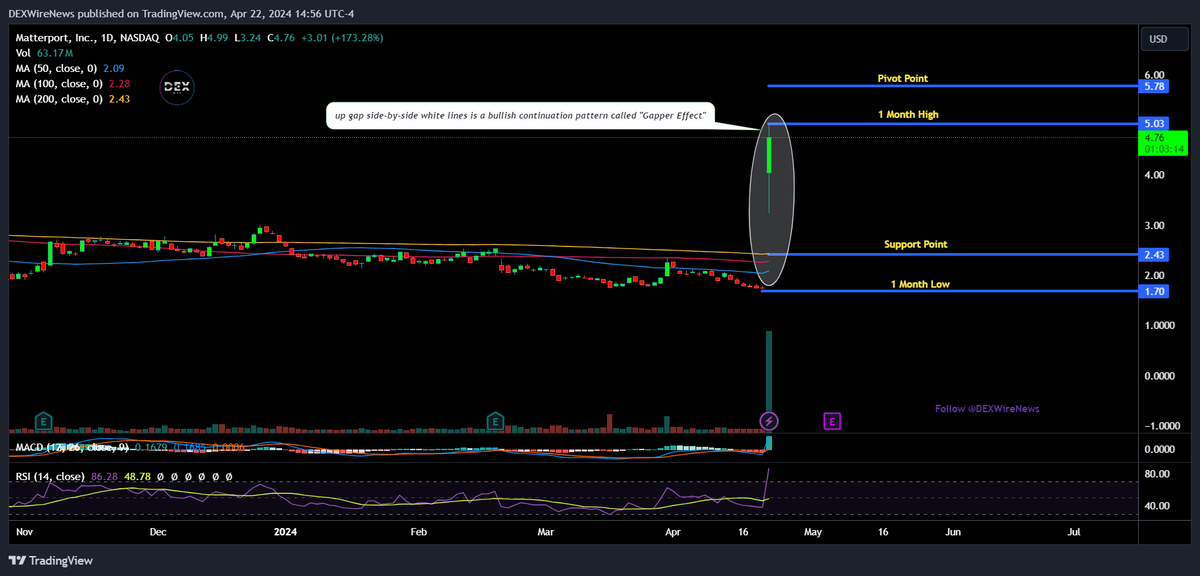Click the Mar label on time axis
Screen dimensions: 1200x576
(546, 533)
